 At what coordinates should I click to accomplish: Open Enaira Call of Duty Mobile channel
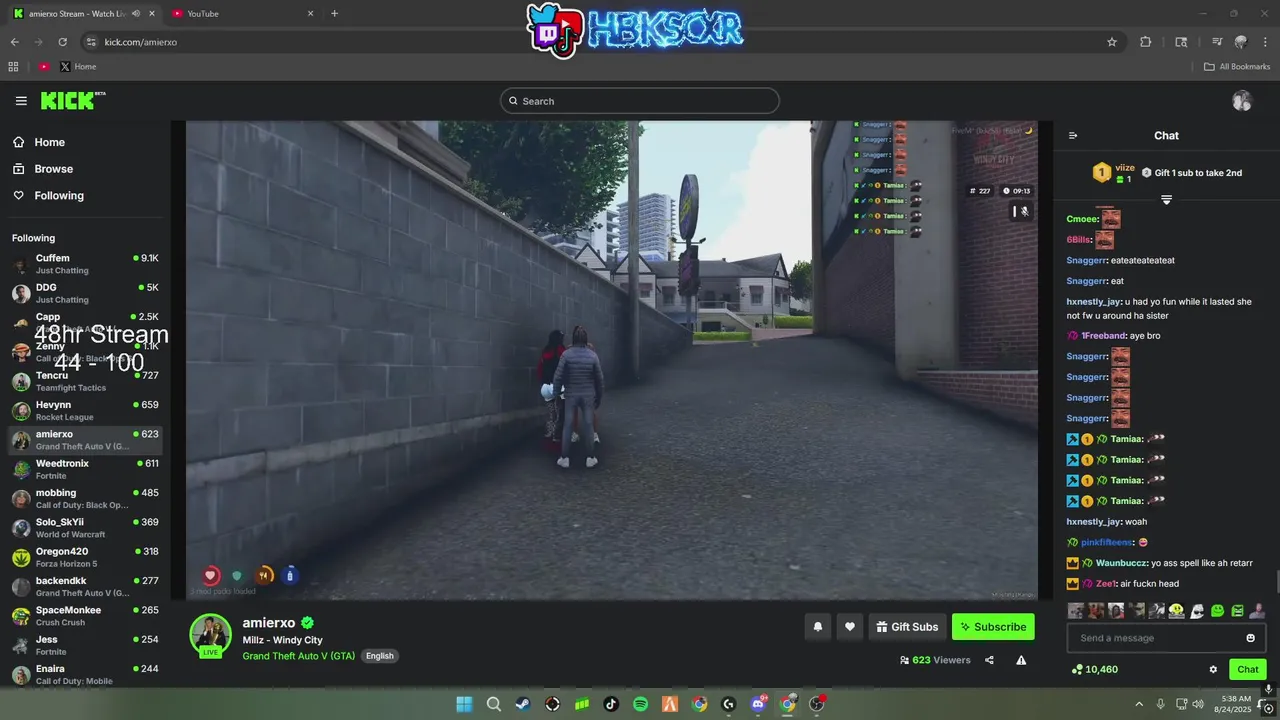pyautogui.click(x=85, y=674)
